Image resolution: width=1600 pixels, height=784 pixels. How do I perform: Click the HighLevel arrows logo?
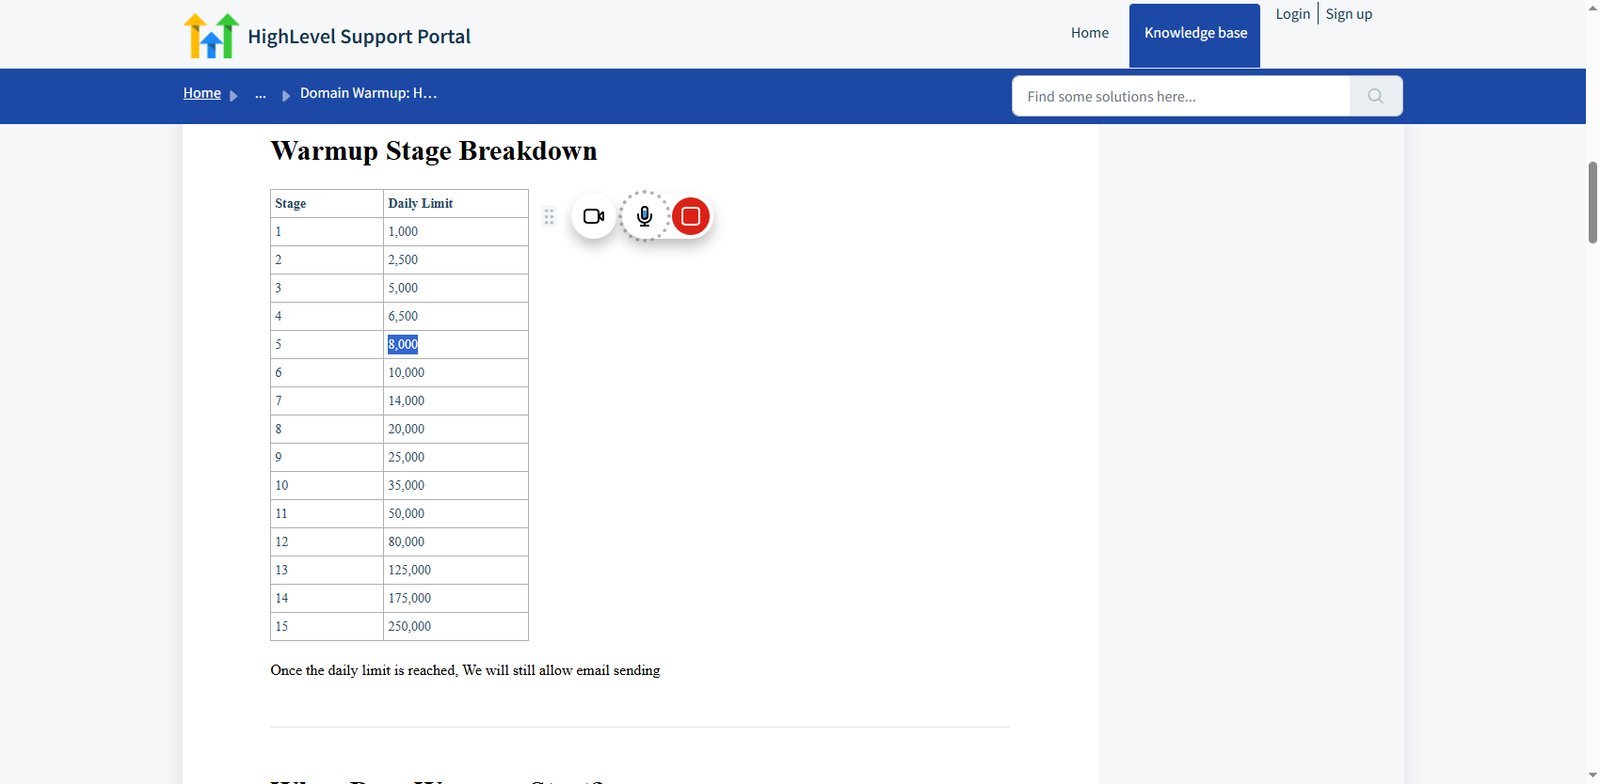[x=211, y=35]
